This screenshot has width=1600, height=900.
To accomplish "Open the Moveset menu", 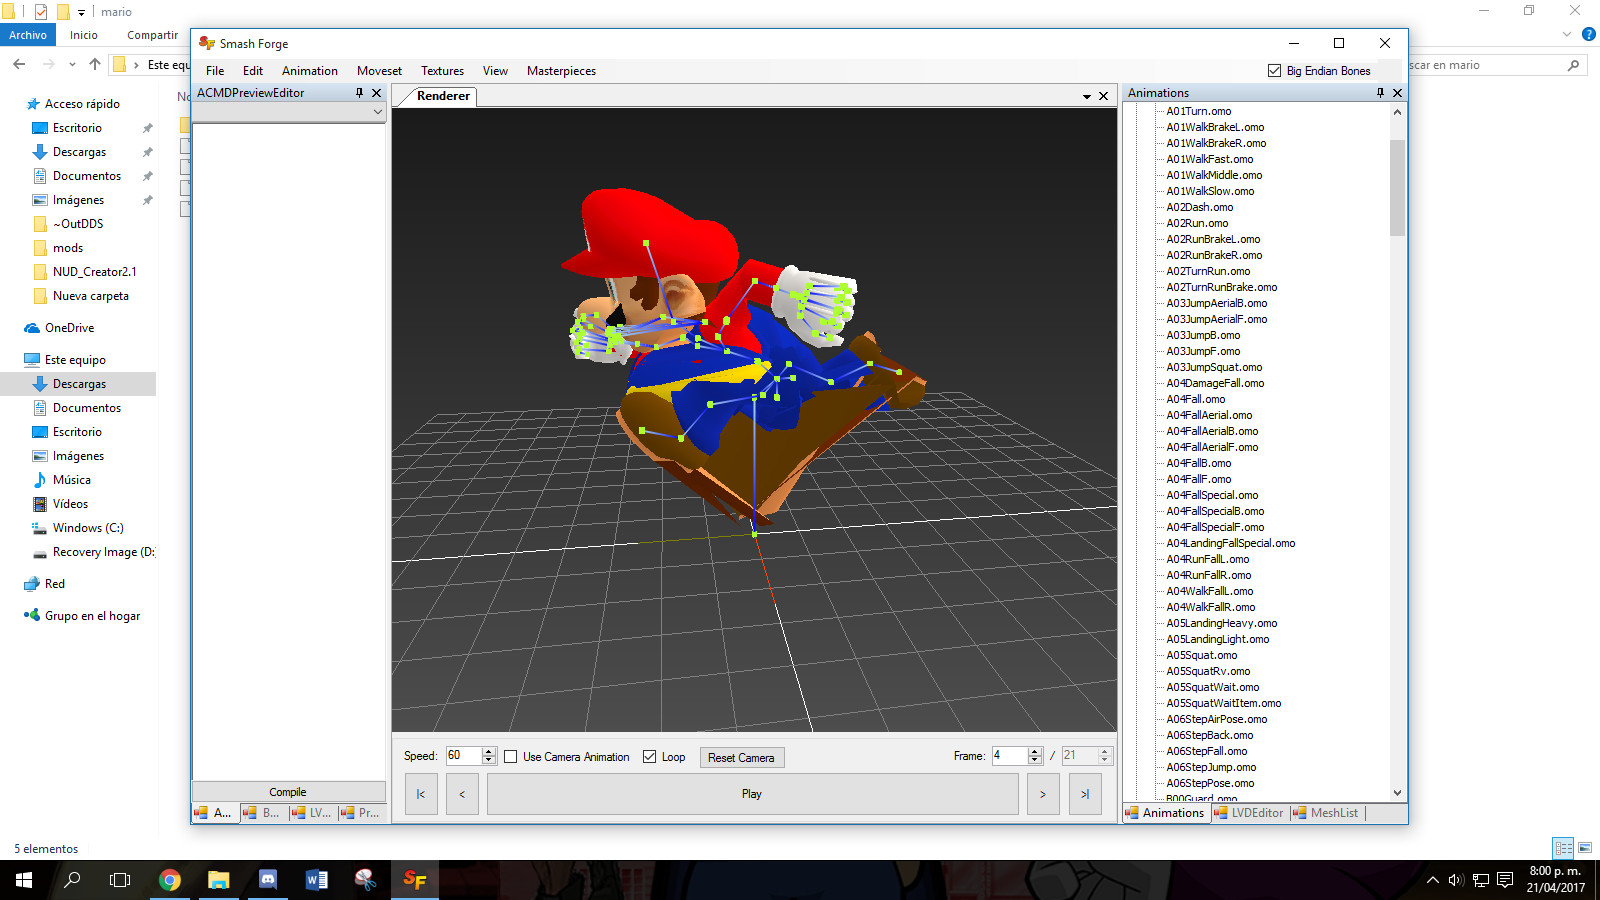I will pos(379,70).
